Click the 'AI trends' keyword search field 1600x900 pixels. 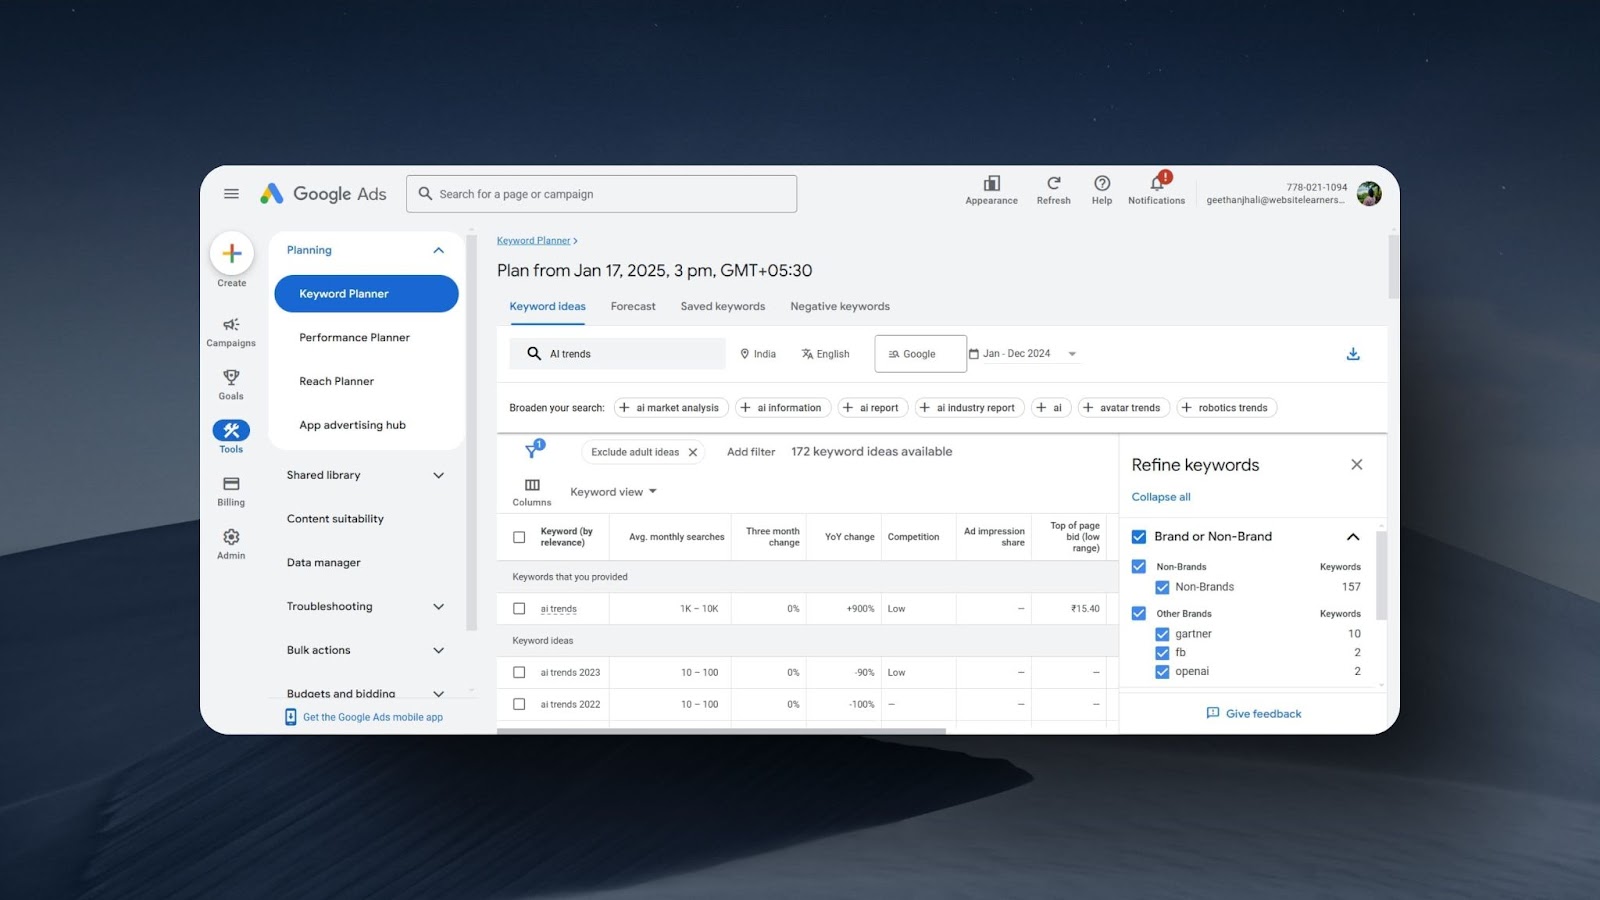tap(618, 354)
